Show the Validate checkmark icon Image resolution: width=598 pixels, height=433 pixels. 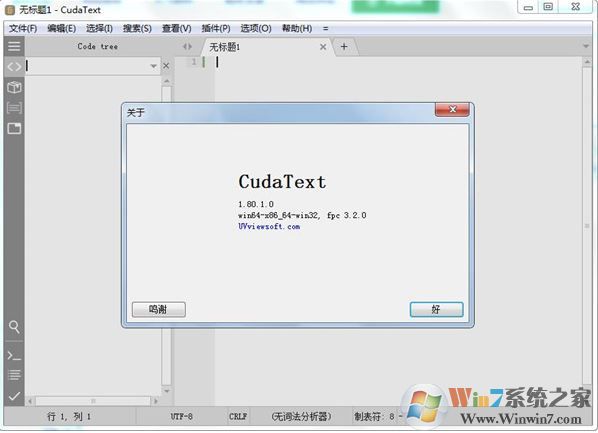[14, 396]
